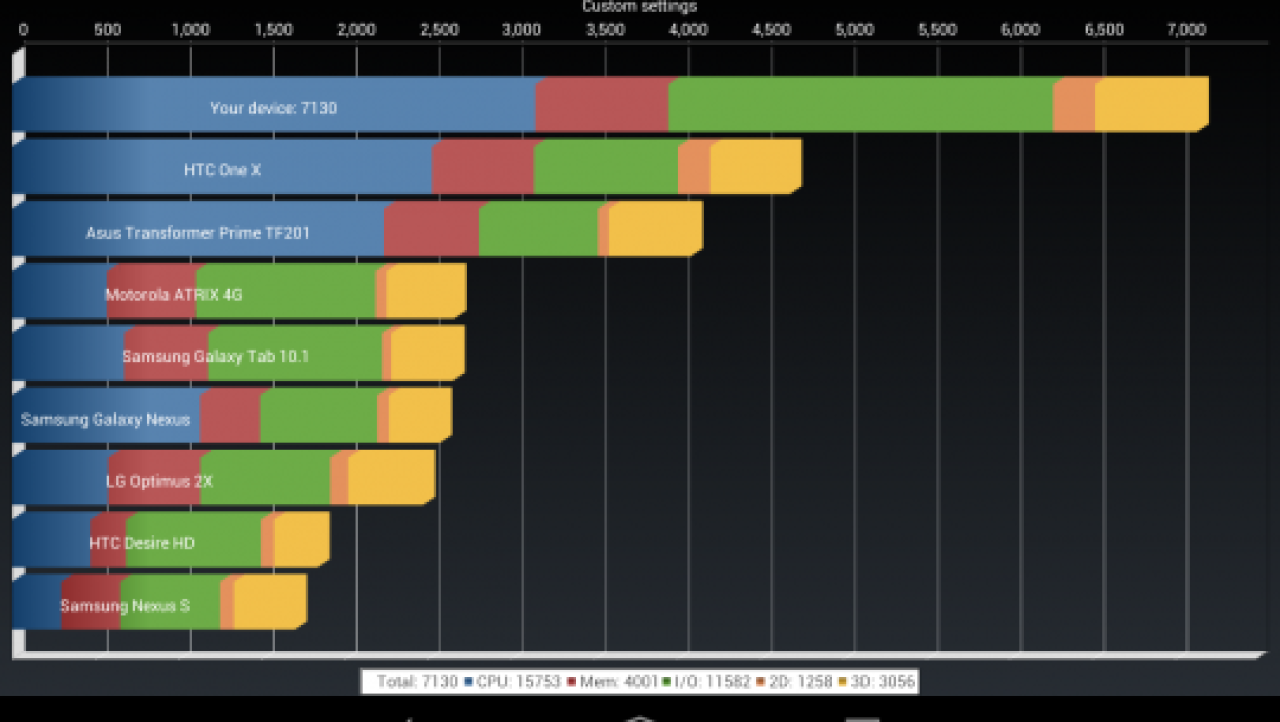Click the "0" axis tick label
This screenshot has width=1280, height=722.
point(23,30)
